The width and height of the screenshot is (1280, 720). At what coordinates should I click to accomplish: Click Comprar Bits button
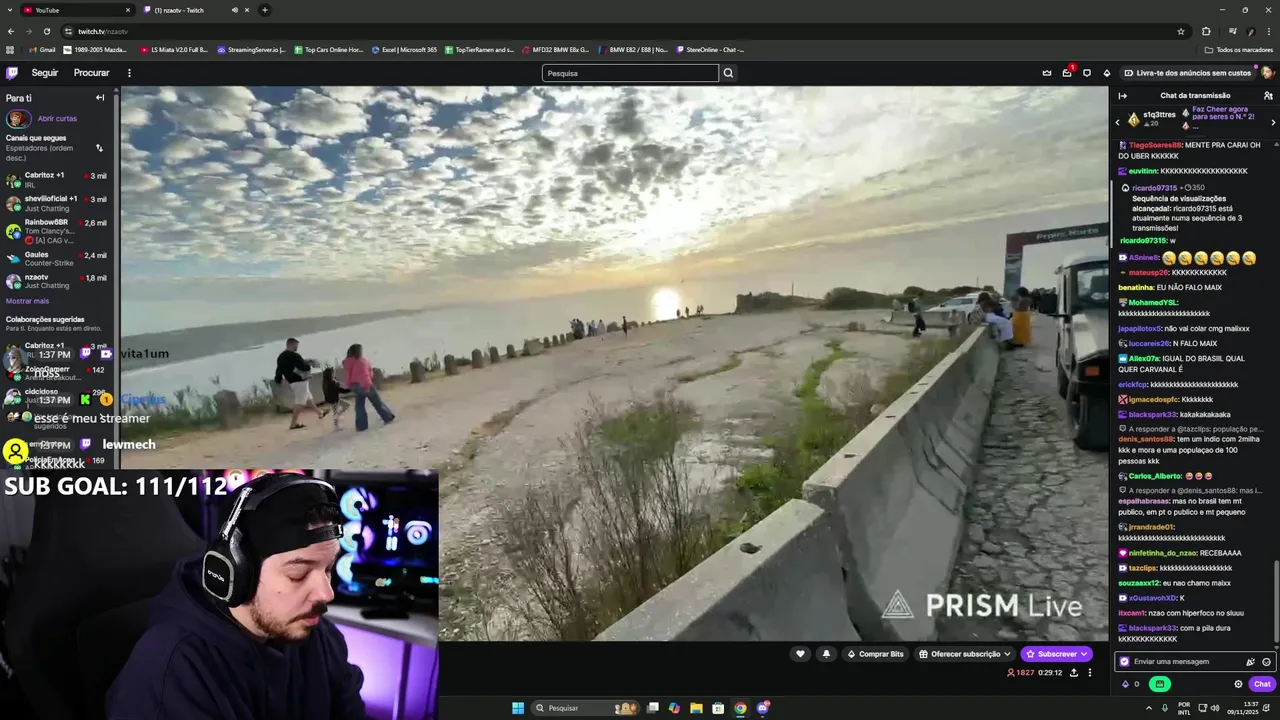tap(875, 654)
